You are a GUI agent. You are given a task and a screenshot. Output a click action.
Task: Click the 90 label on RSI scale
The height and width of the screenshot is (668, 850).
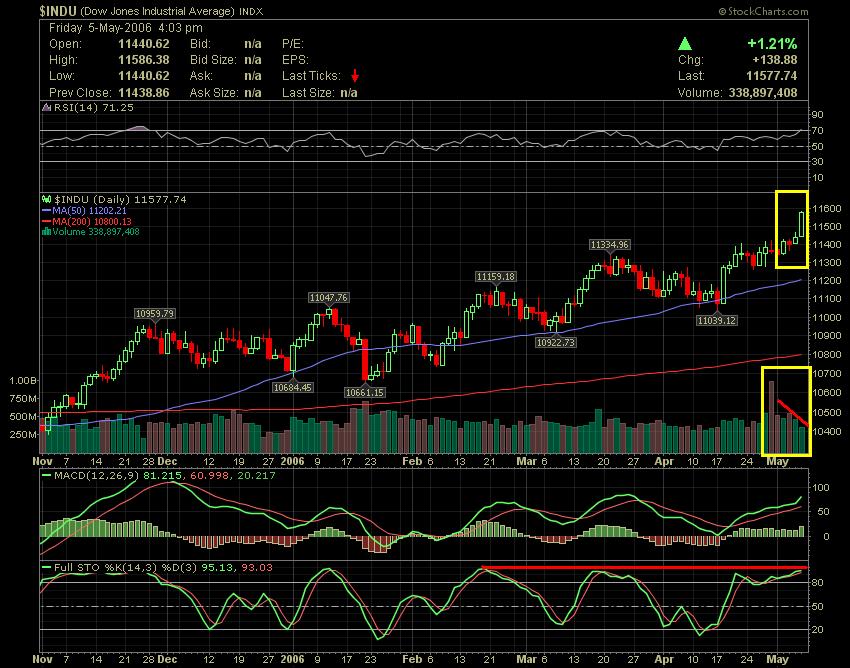pos(817,114)
